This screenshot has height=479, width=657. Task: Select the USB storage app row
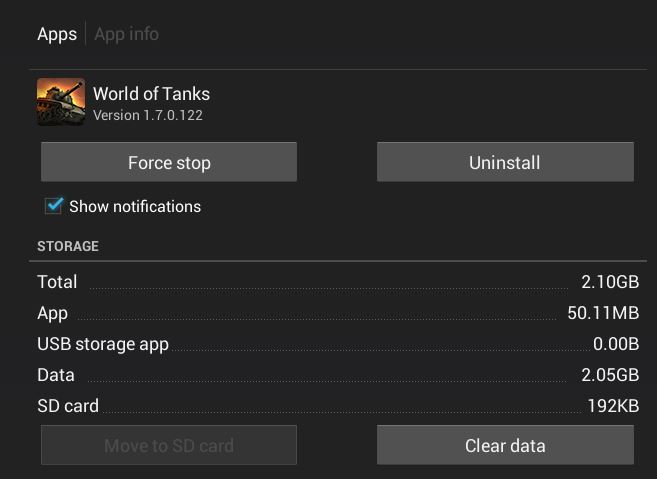(x=338, y=344)
